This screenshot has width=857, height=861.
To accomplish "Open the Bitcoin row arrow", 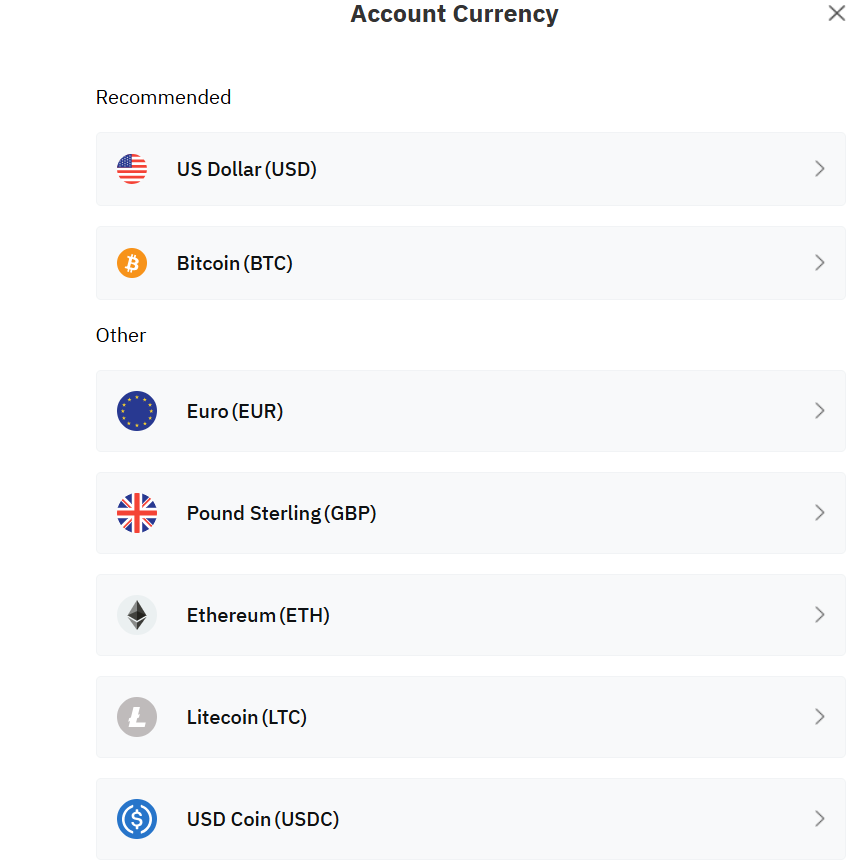I will pos(820,263).
